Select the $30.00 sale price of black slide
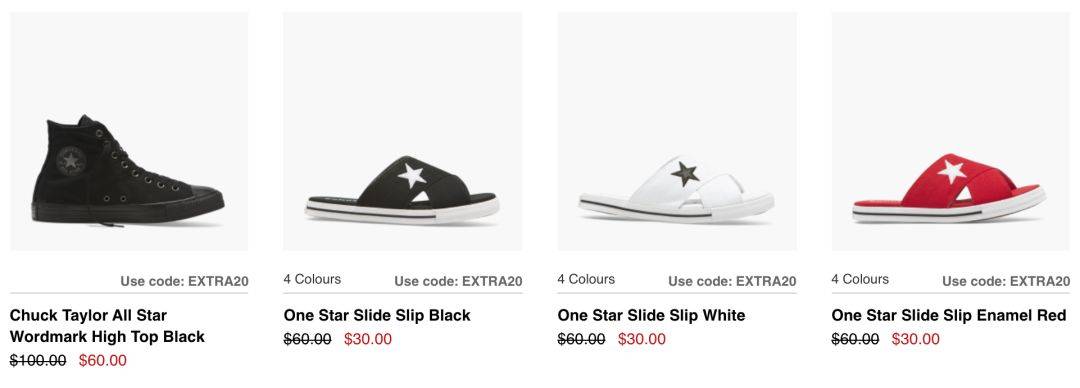Image resolution: width=1080 pixels, height=388 pixels. click(x=368, y=339)
